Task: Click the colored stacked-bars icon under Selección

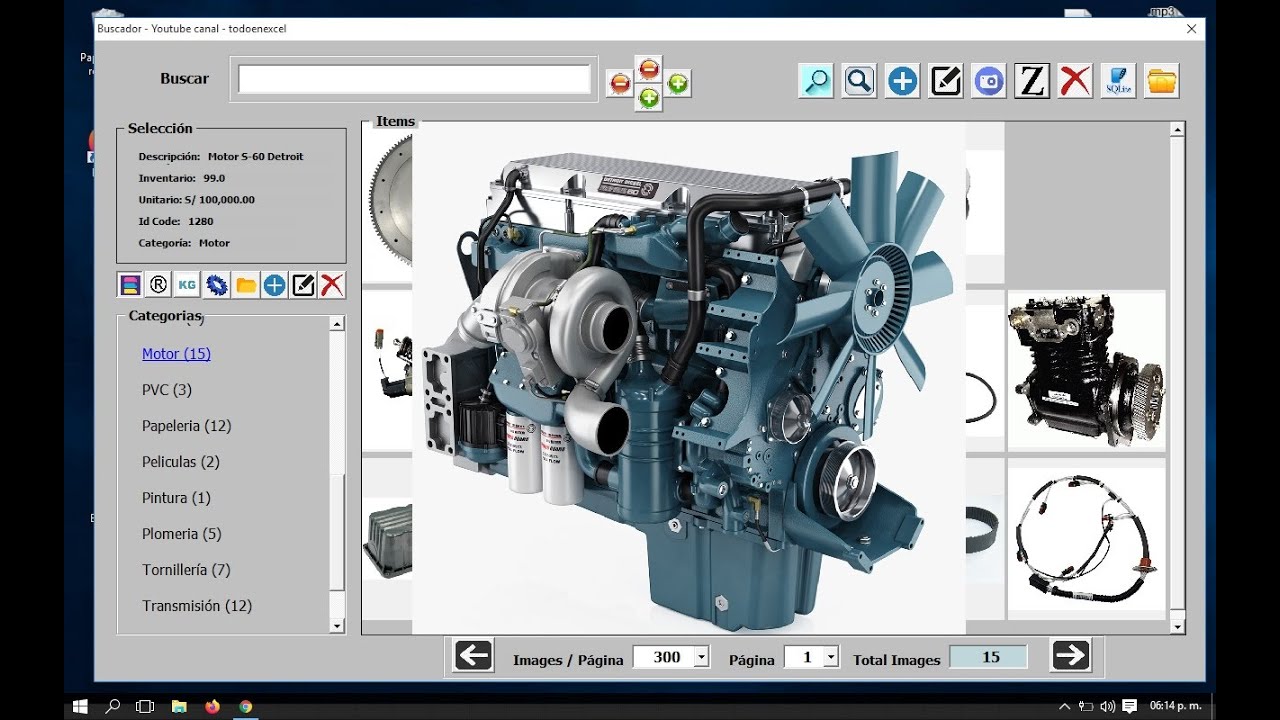Action: click(130, 285)
